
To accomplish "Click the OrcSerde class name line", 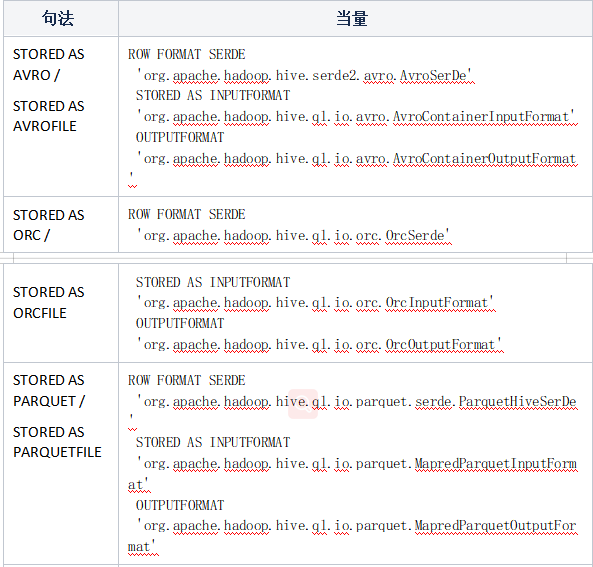I will click(293, 235).
